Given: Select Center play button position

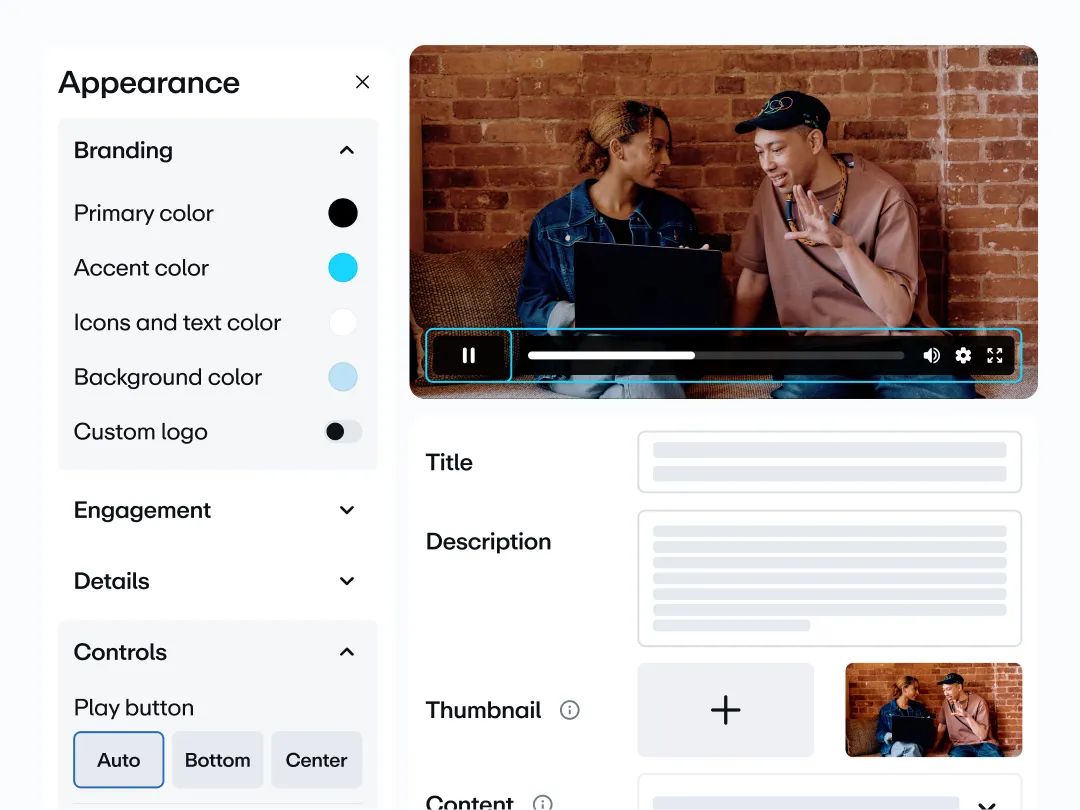Looking at the screenshot, I should [x=316, y=760].
